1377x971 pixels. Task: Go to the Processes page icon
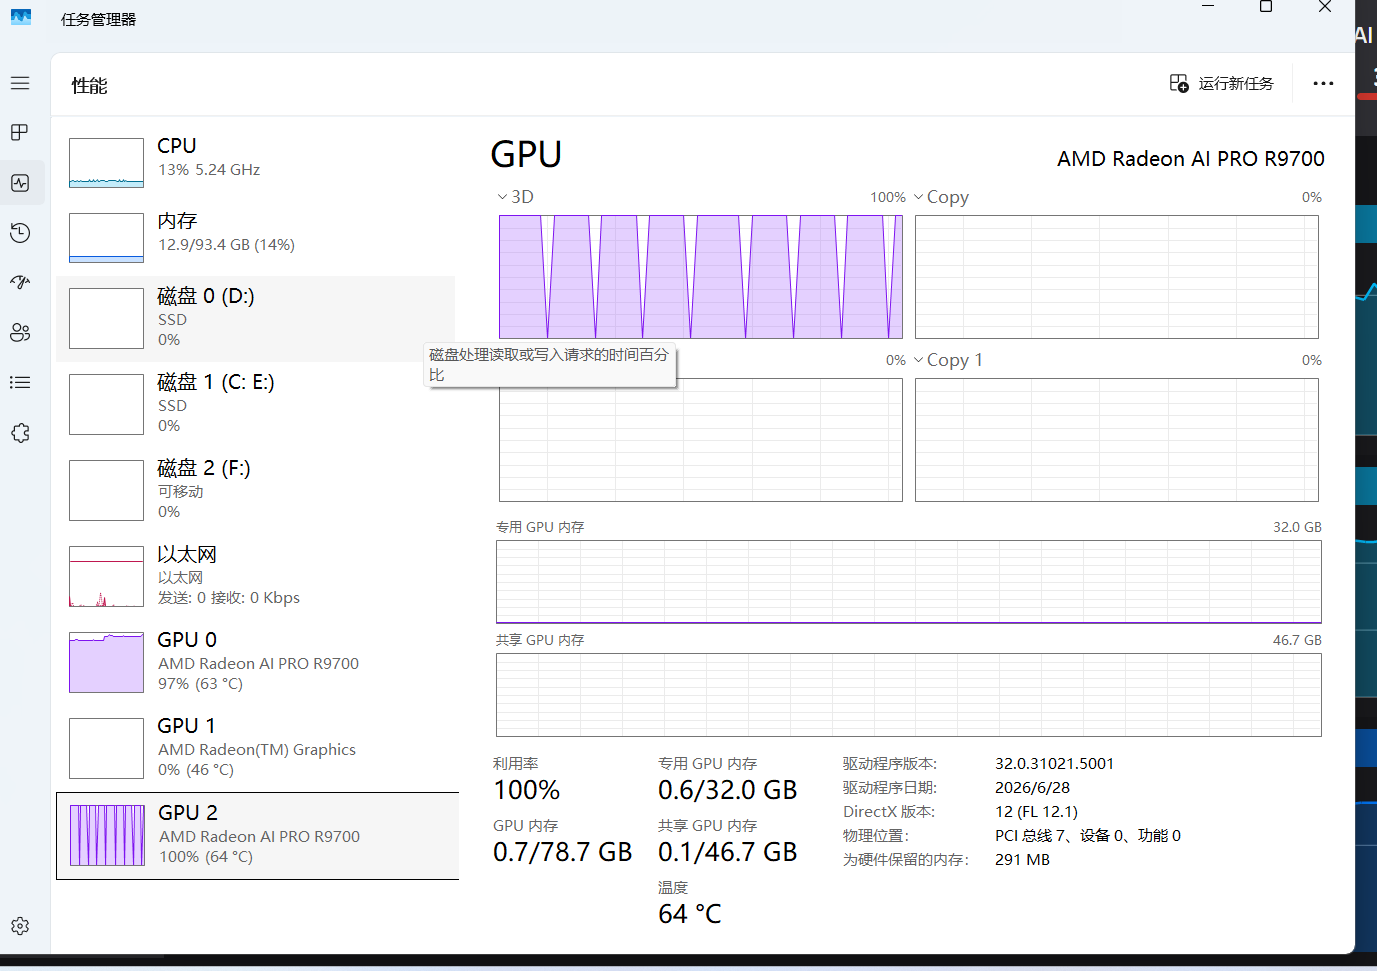point(20,132)
